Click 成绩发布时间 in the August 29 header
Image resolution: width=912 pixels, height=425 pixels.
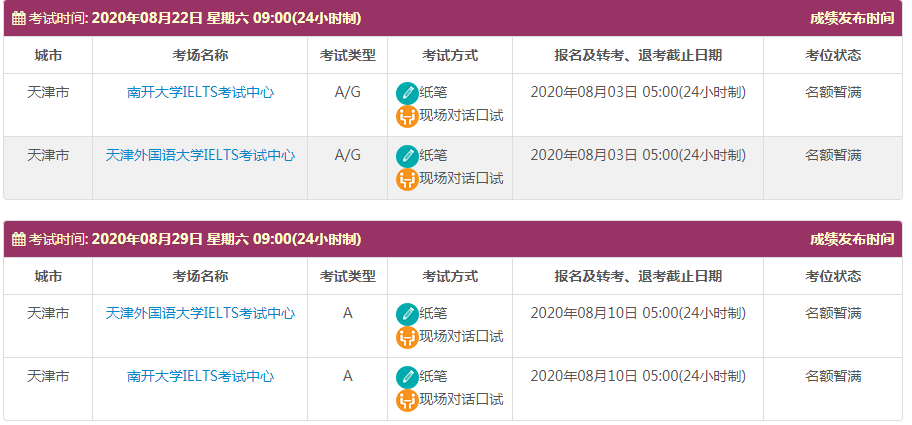tap(851, 240)
